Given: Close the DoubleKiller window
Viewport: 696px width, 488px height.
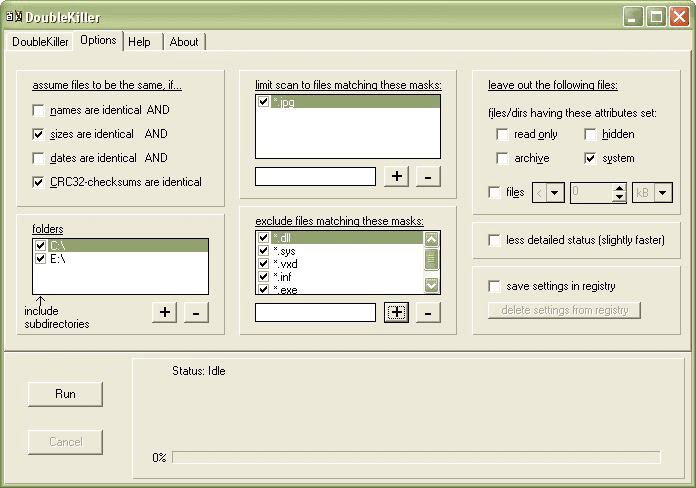Looking at the screenshot, I should [679, 17].
